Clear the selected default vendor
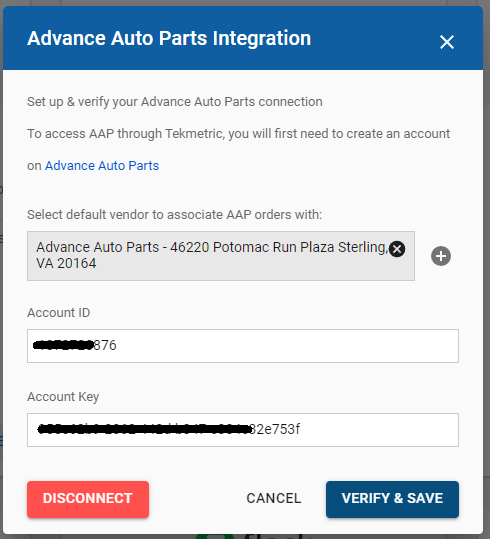 (x=397, y=249)
